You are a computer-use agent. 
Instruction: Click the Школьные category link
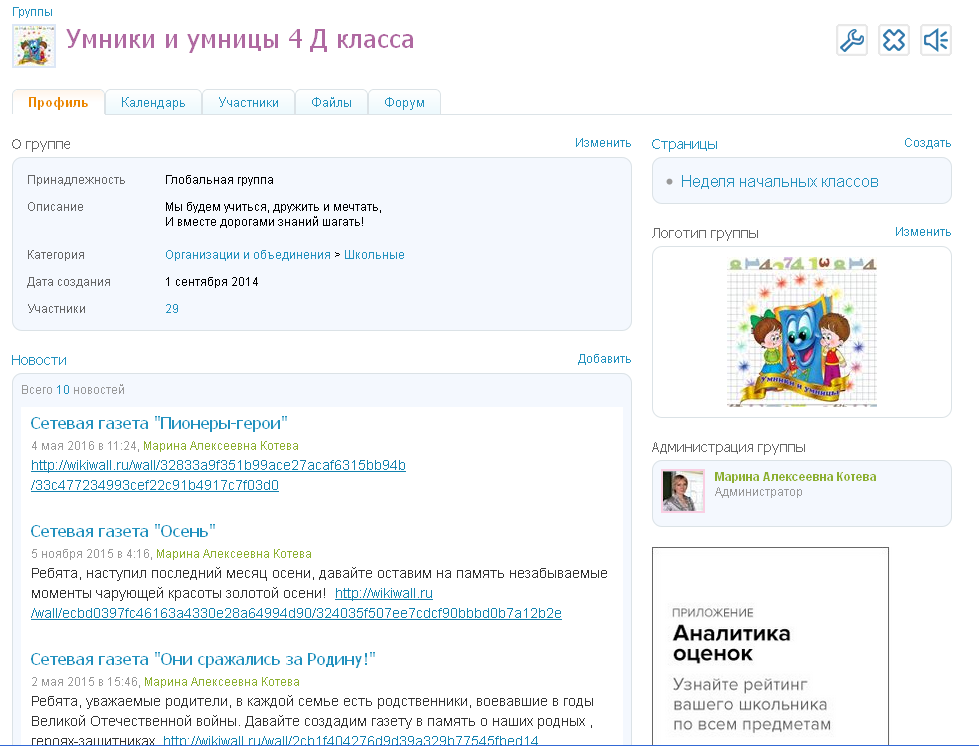374,255
